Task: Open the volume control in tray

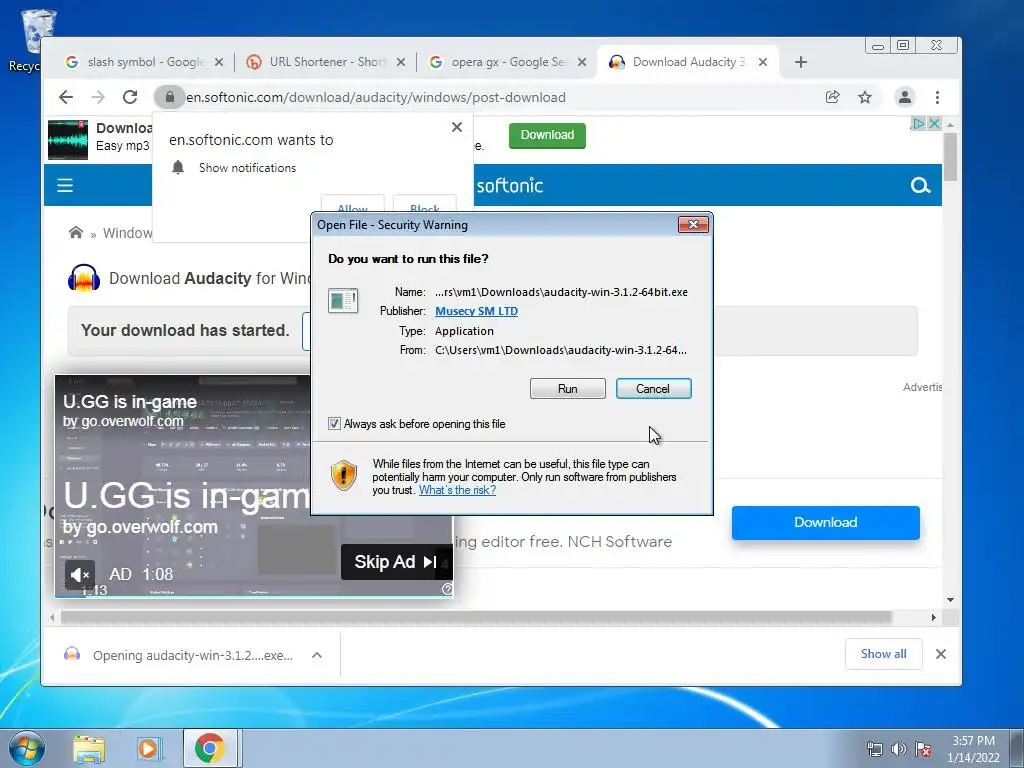Action: [x=899, y=749]
